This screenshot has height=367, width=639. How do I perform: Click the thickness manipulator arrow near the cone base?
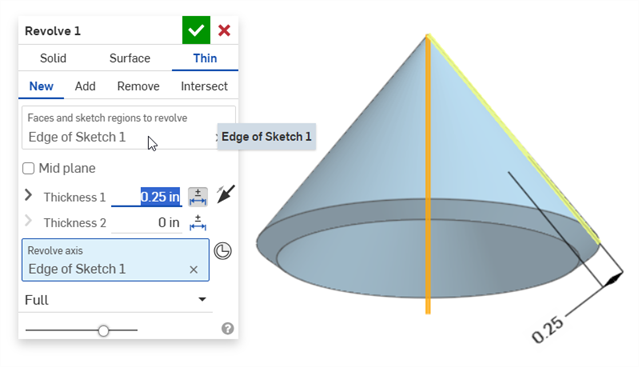[x=613, y=279]
